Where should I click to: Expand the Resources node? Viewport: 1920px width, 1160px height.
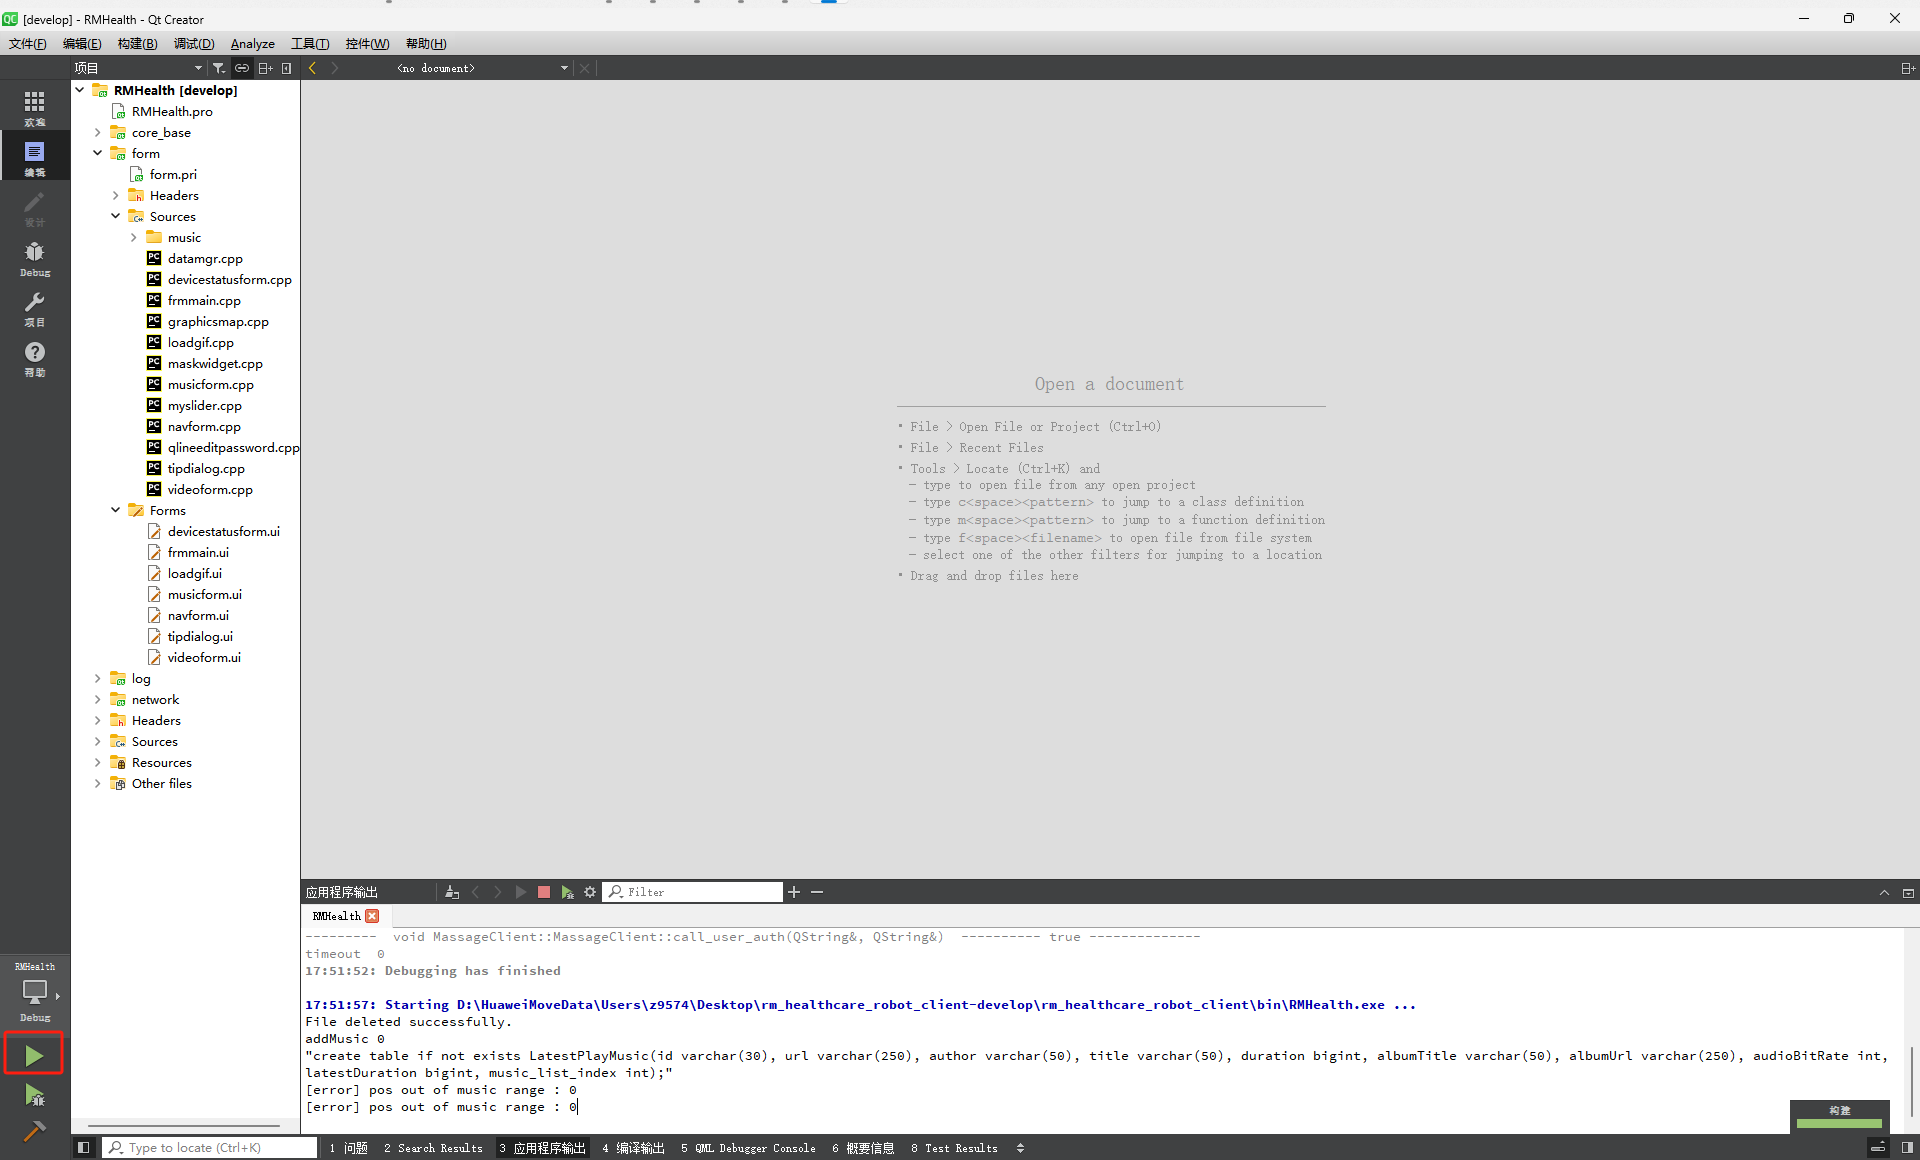click(98, 762)
